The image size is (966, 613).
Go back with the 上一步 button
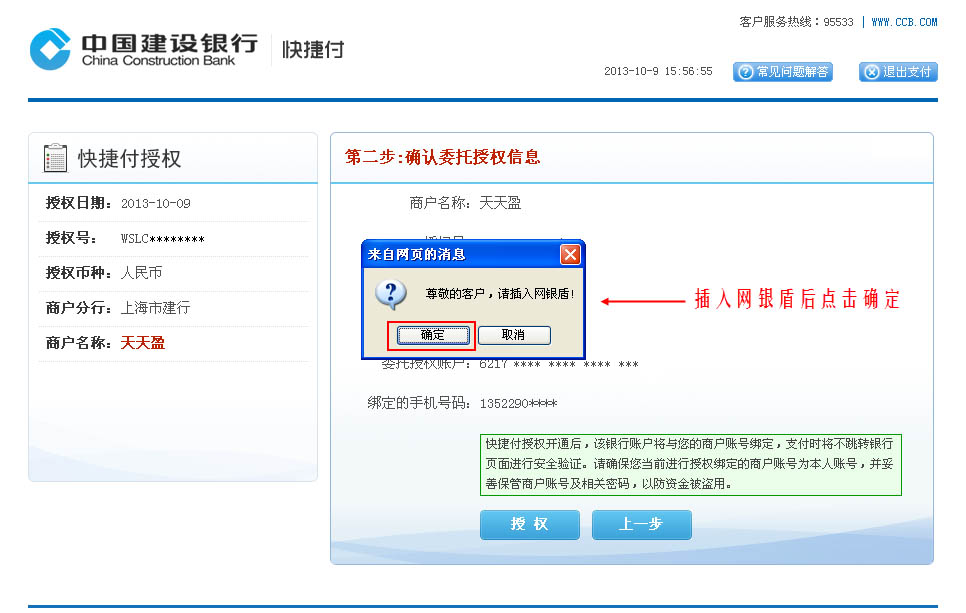coord(641,524)
